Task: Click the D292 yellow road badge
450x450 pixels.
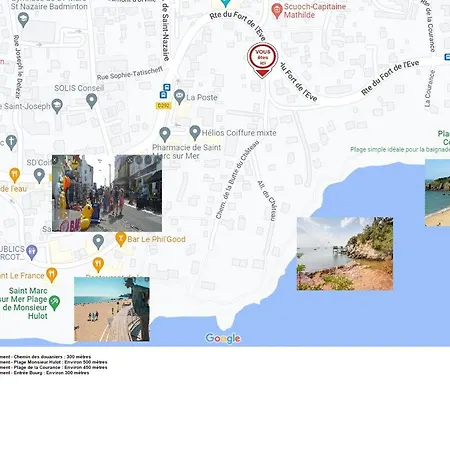Action: click(163, 106)
